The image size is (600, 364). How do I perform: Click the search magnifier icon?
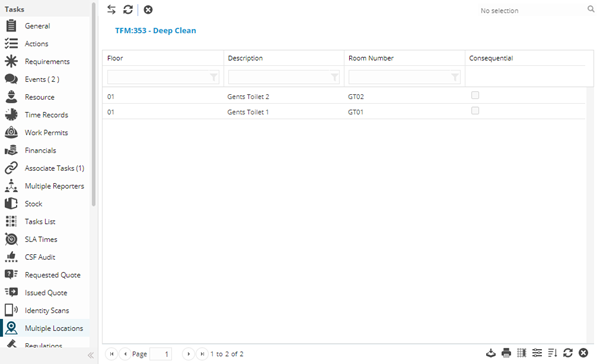[591, 9]
